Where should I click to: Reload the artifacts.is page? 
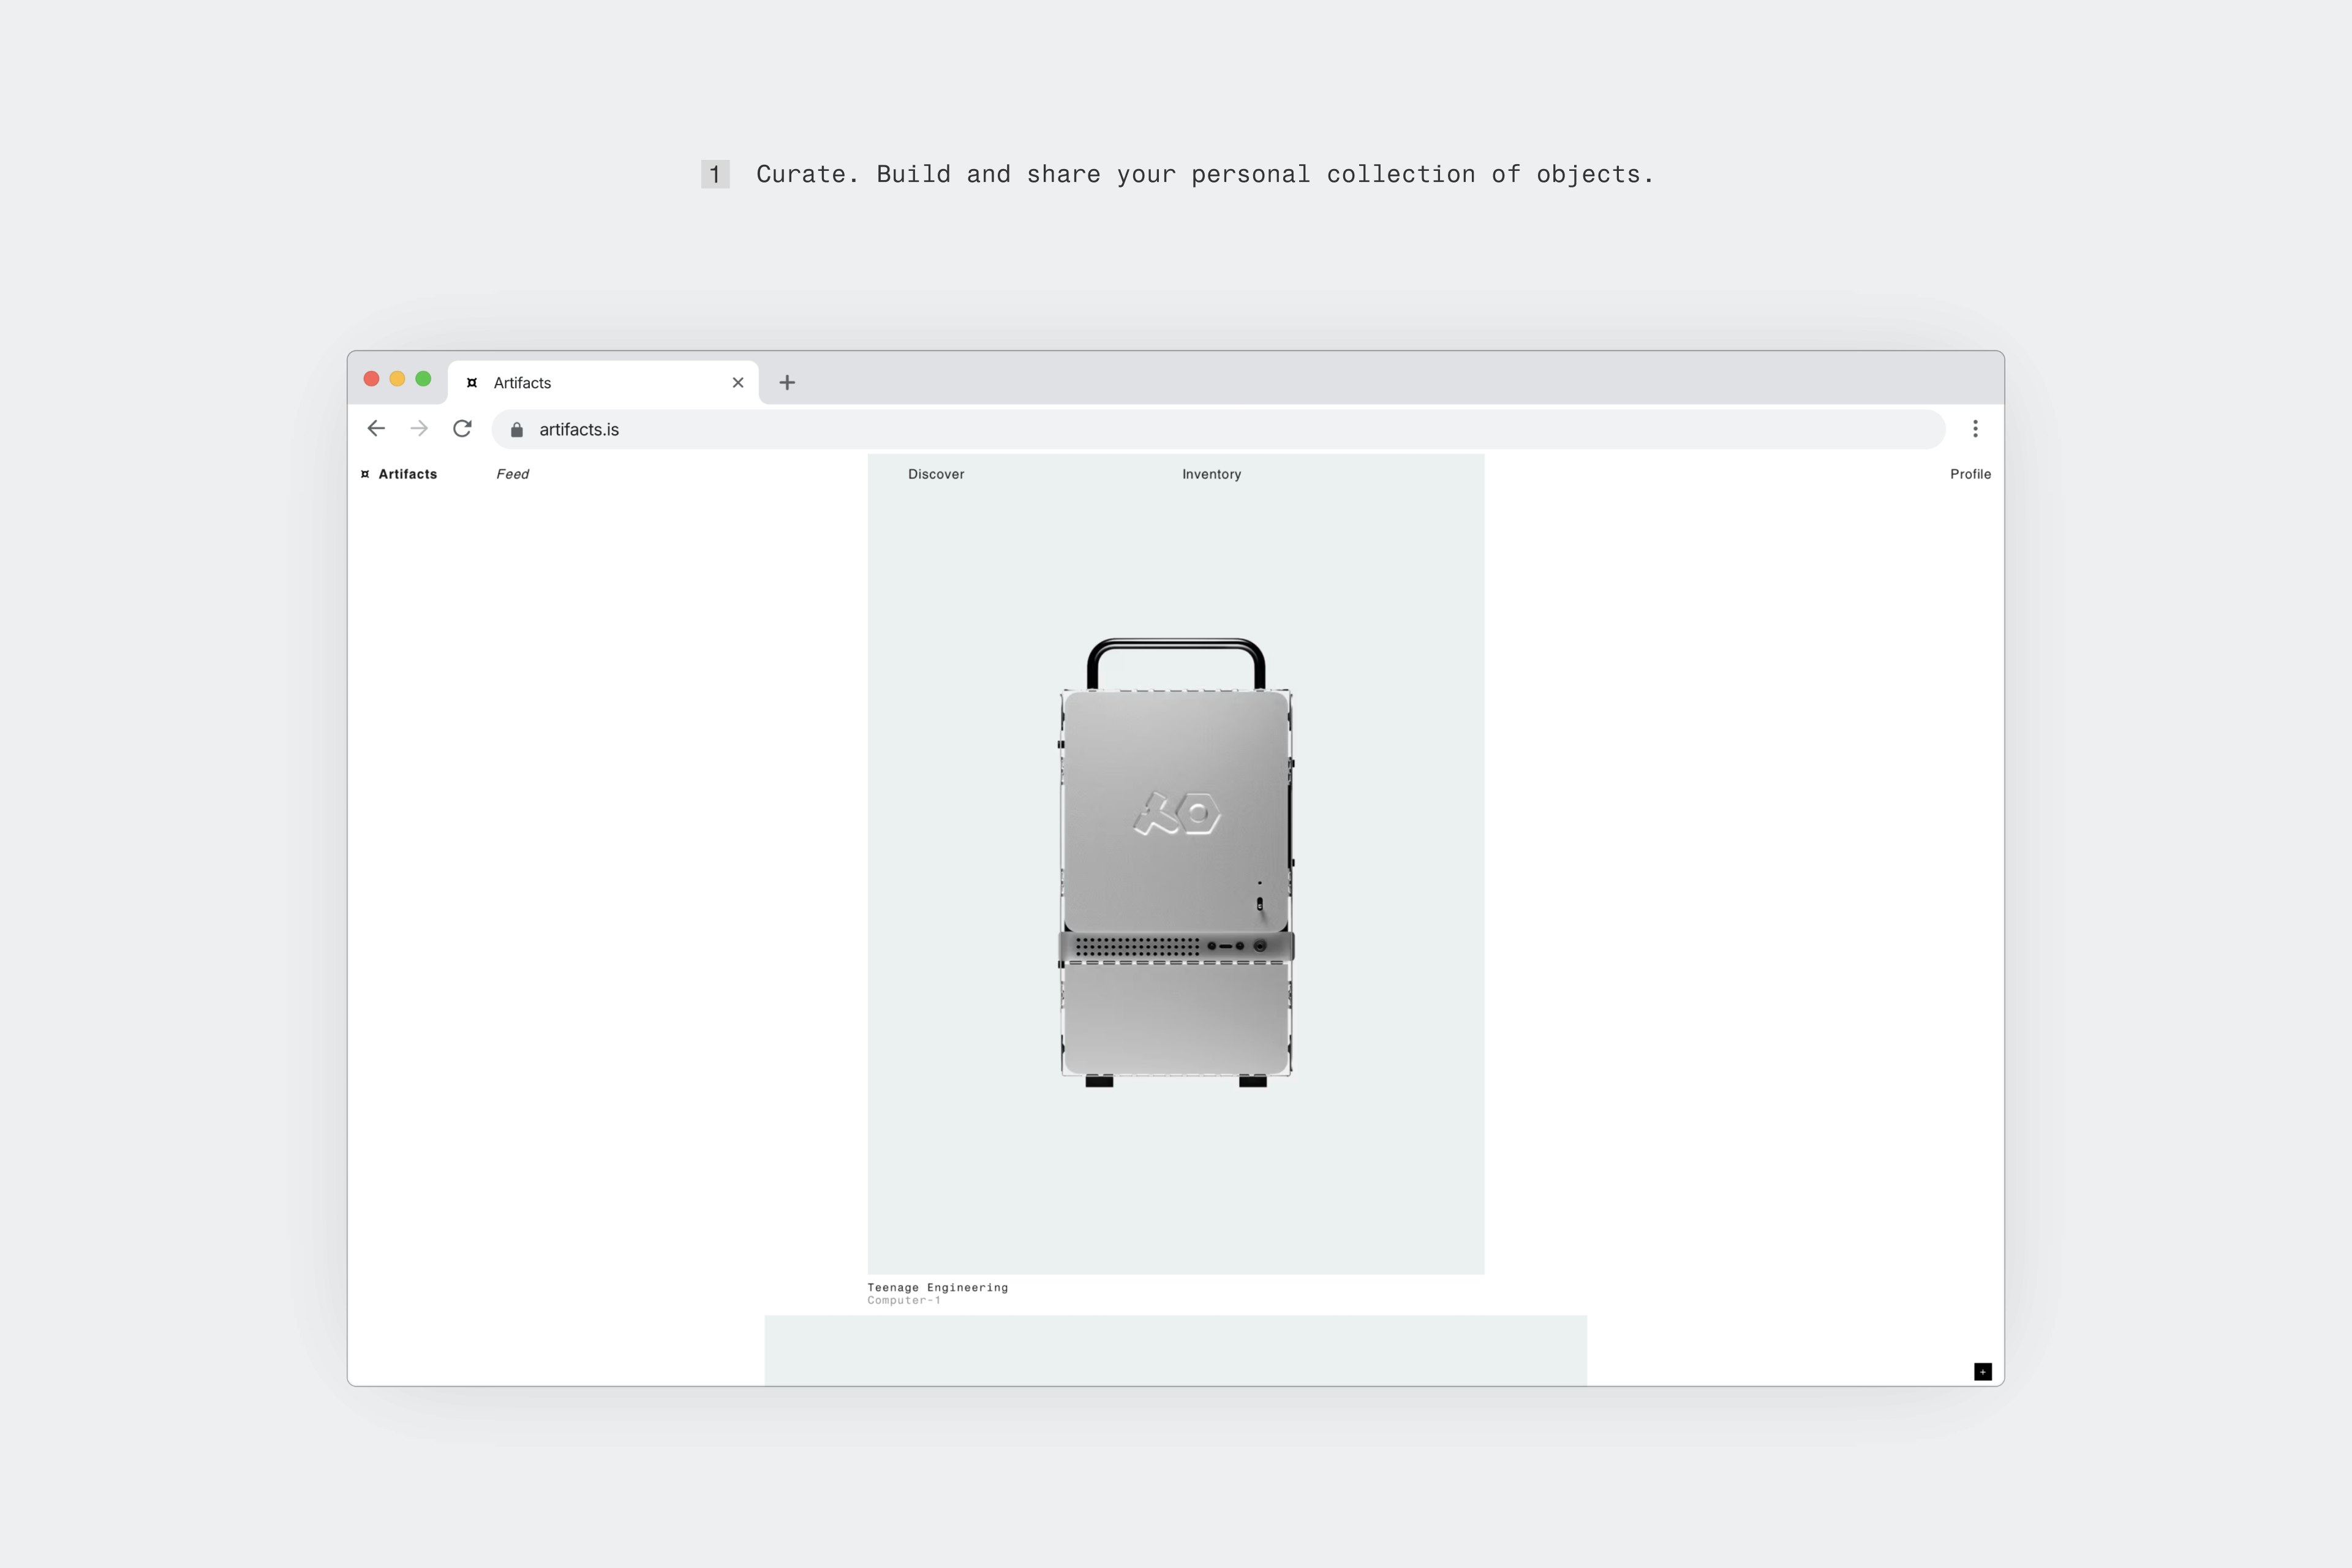click(x=462, y=429)
